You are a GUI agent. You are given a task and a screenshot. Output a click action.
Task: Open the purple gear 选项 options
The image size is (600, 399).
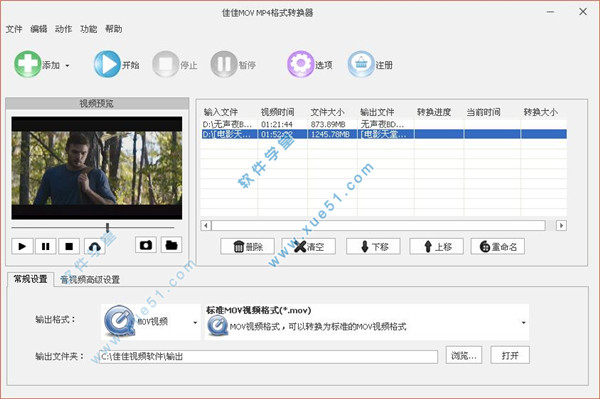[301, 64]
